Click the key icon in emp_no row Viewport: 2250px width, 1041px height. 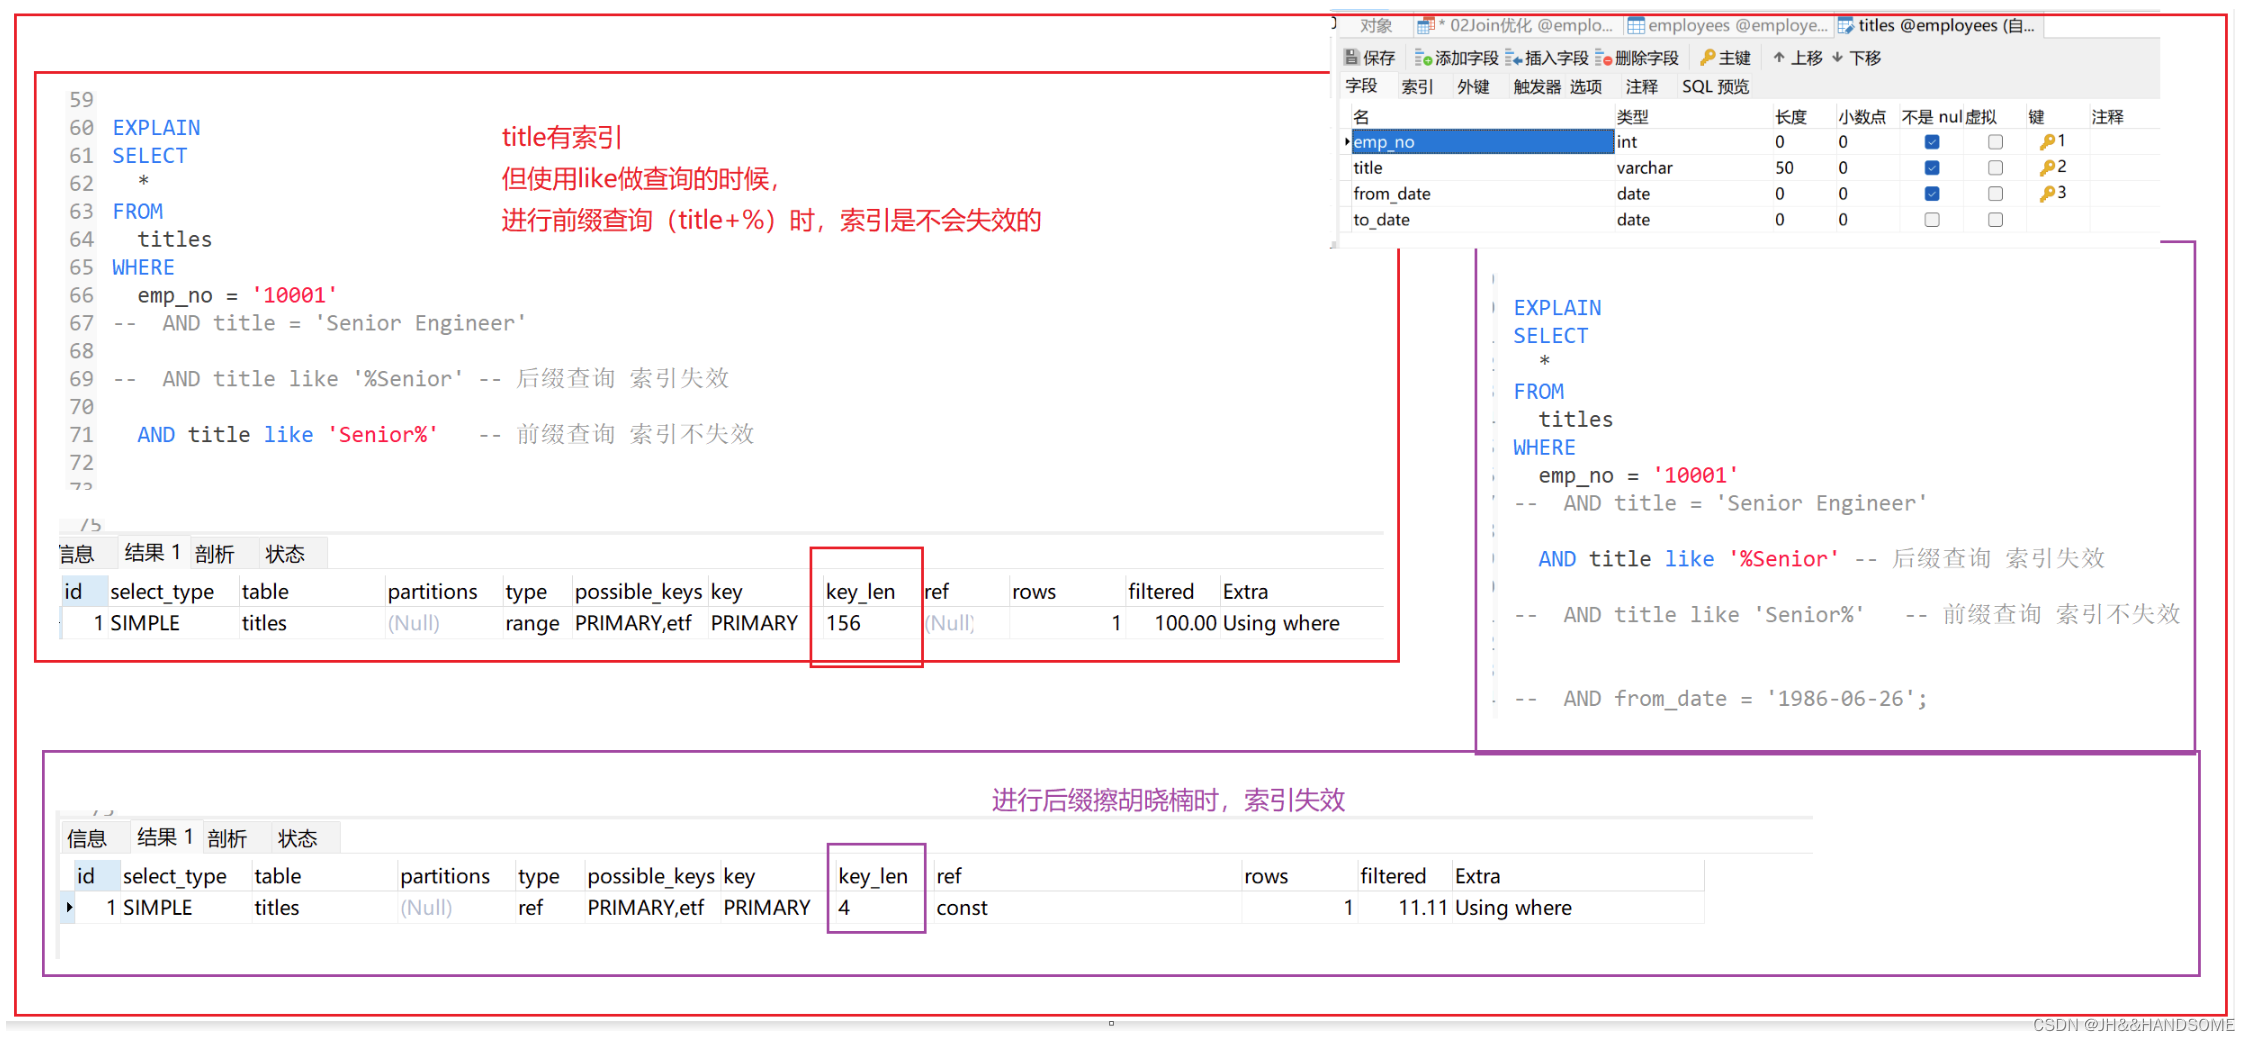[2047, 142]
